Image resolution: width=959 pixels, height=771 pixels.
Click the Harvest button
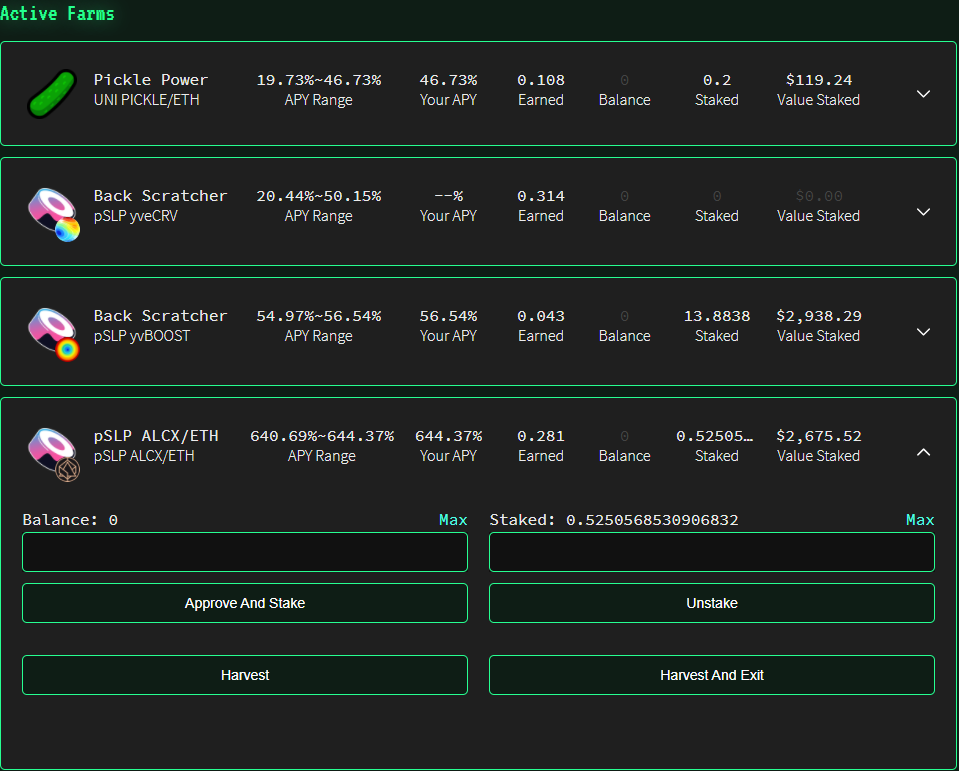click(x=245, y=675)
